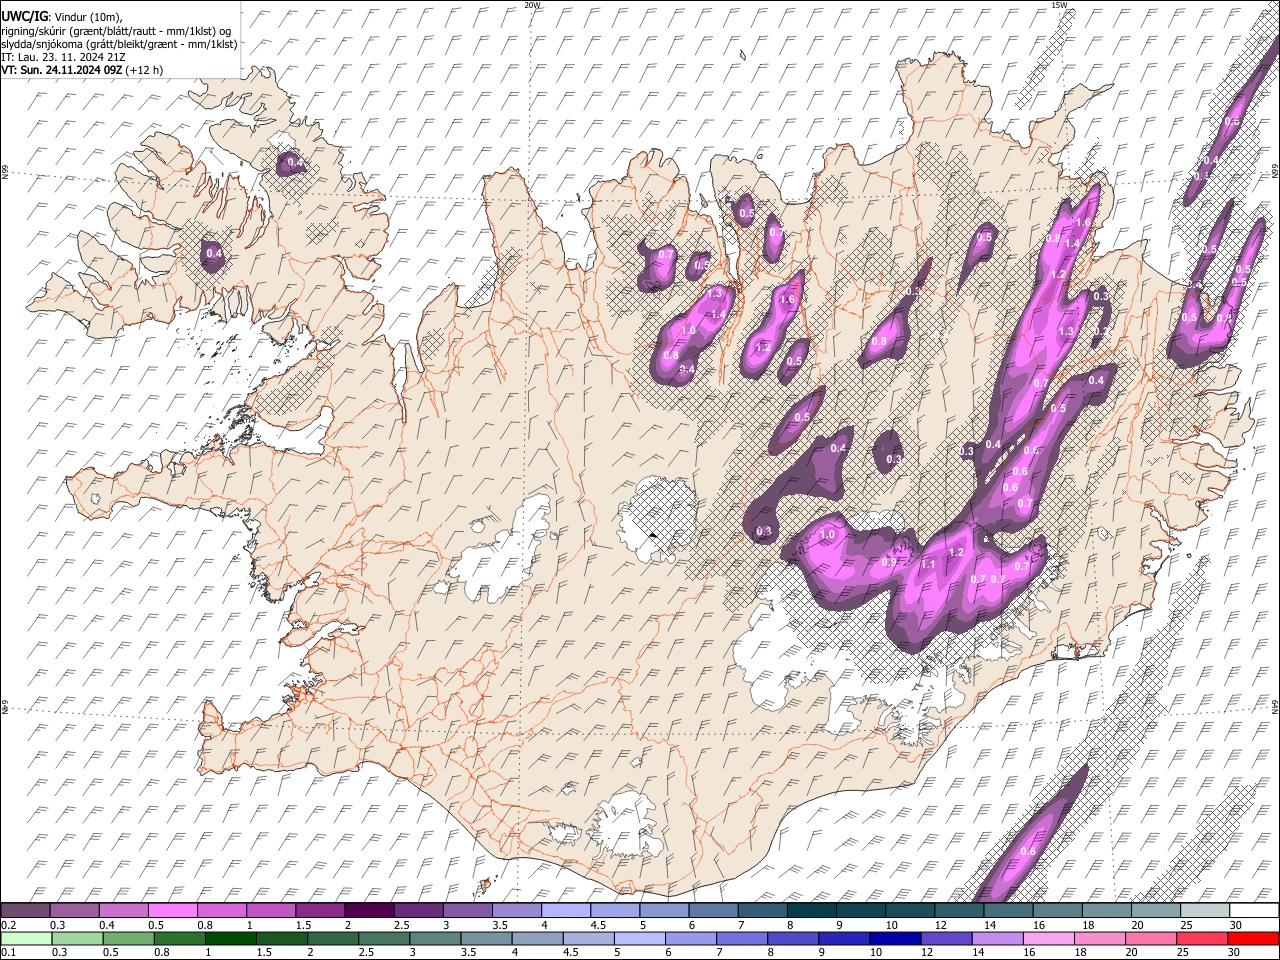
Task: Click bottom legend bright red swatch after 30
Action: pos(1254,938)
